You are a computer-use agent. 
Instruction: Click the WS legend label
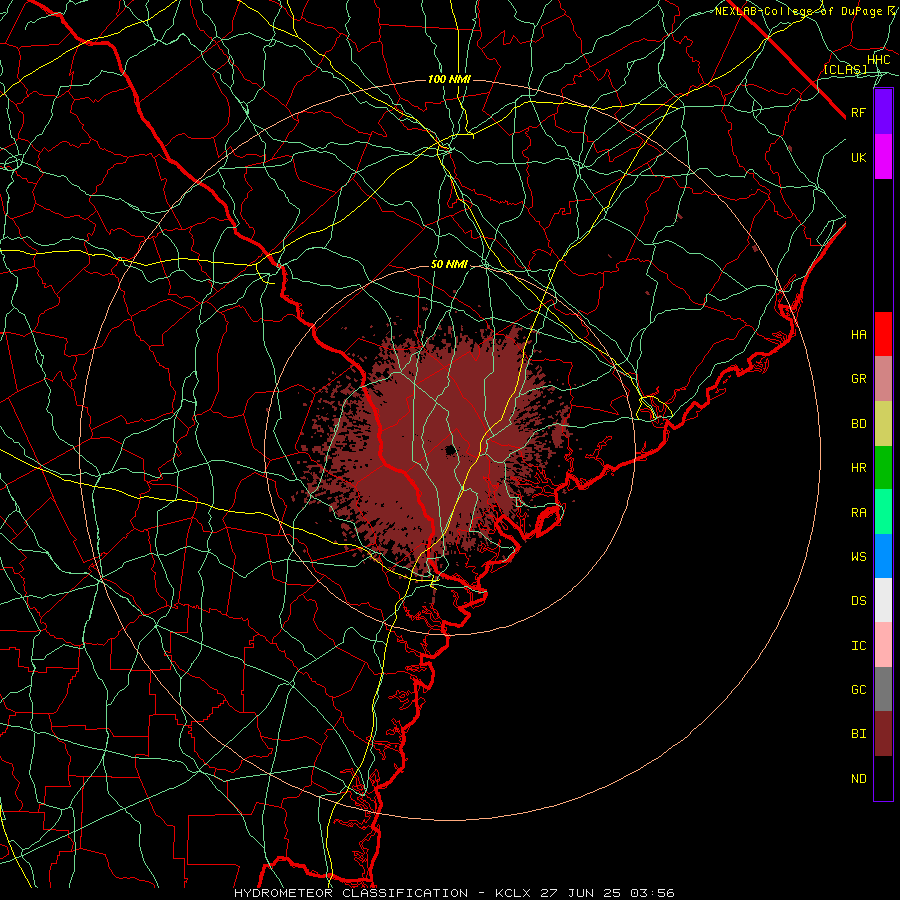click(858, 556)
